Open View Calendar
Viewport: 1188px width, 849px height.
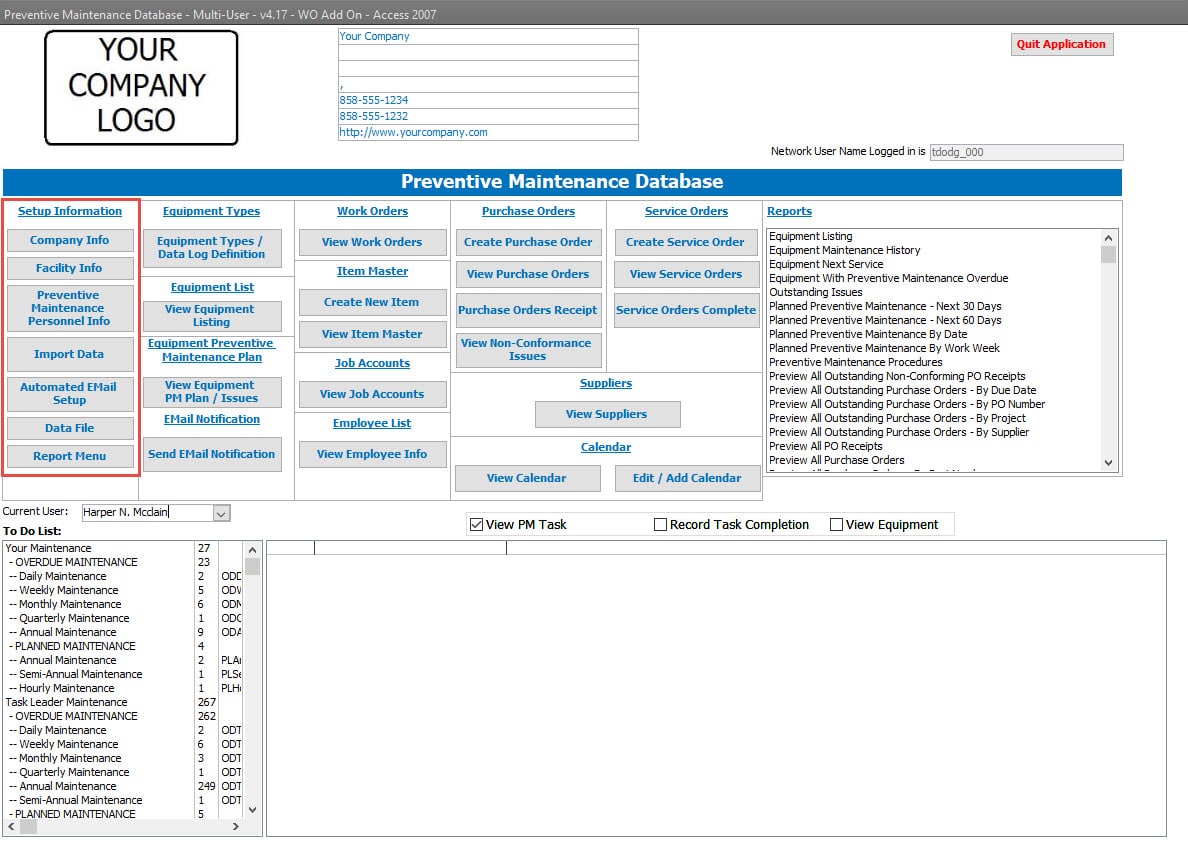point(527,479)
